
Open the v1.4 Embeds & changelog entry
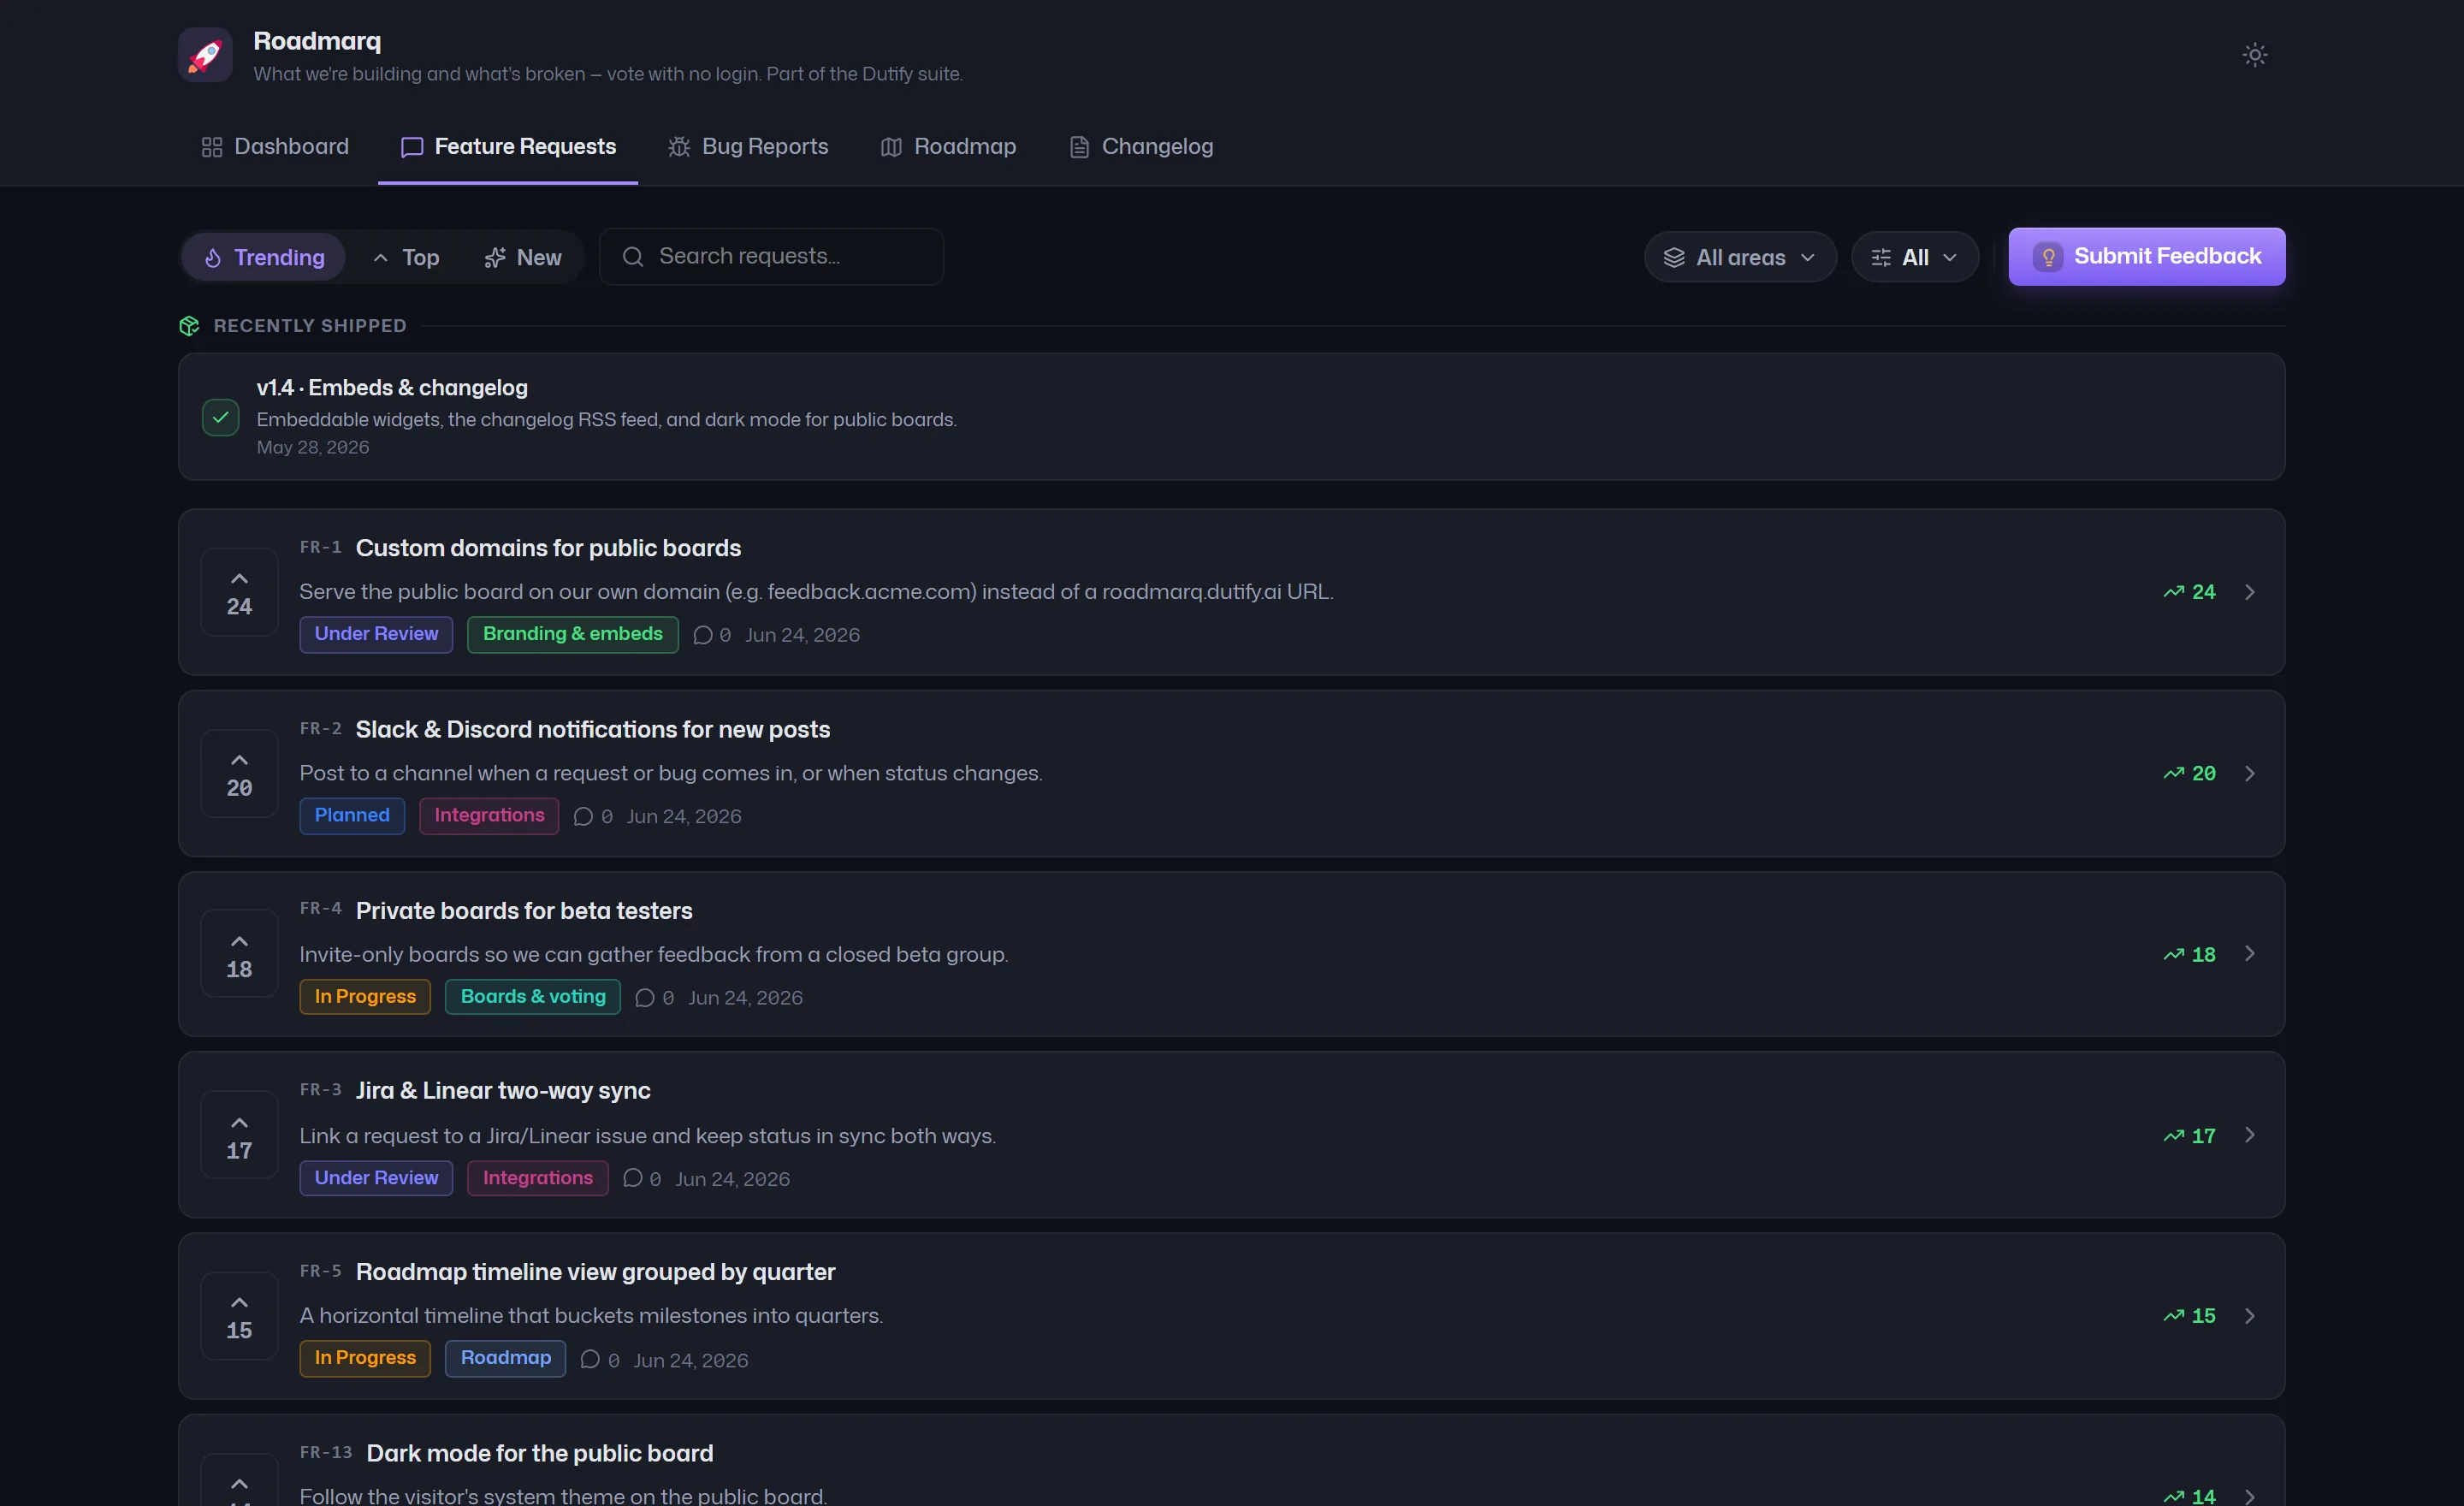tap(1232, 417)
